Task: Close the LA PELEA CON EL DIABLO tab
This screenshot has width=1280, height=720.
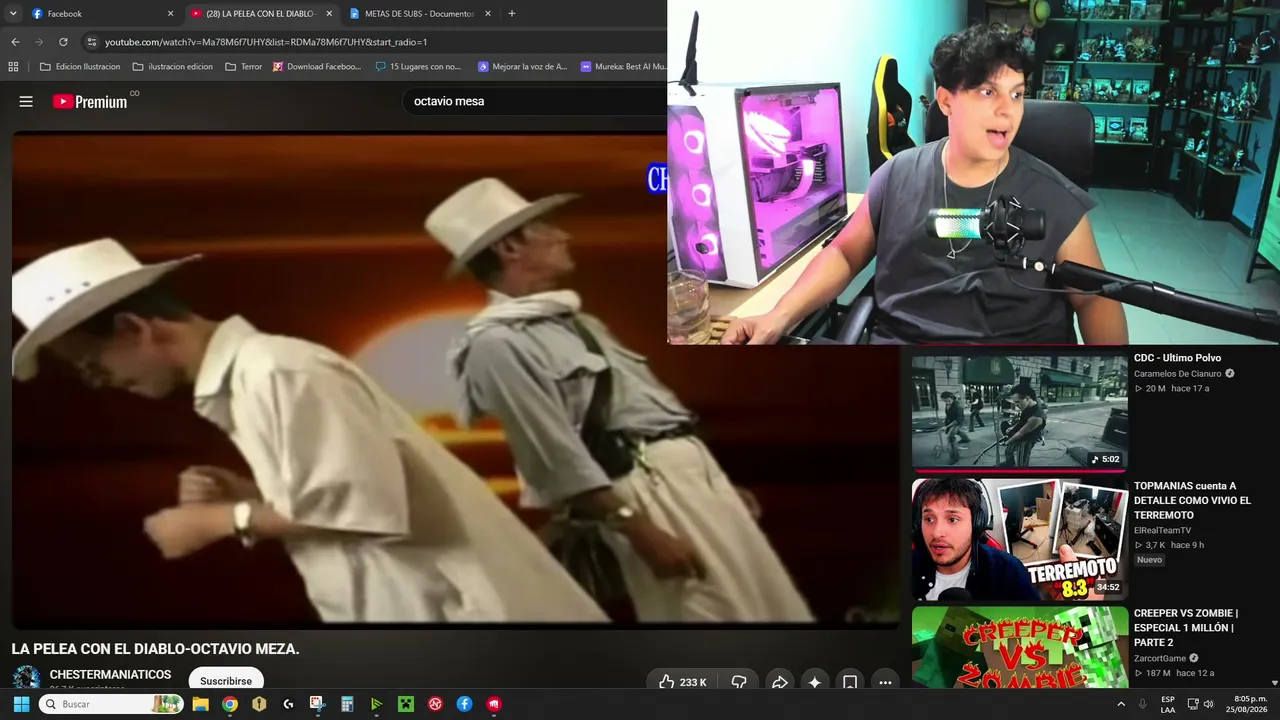Action: (x=329, y=14)
